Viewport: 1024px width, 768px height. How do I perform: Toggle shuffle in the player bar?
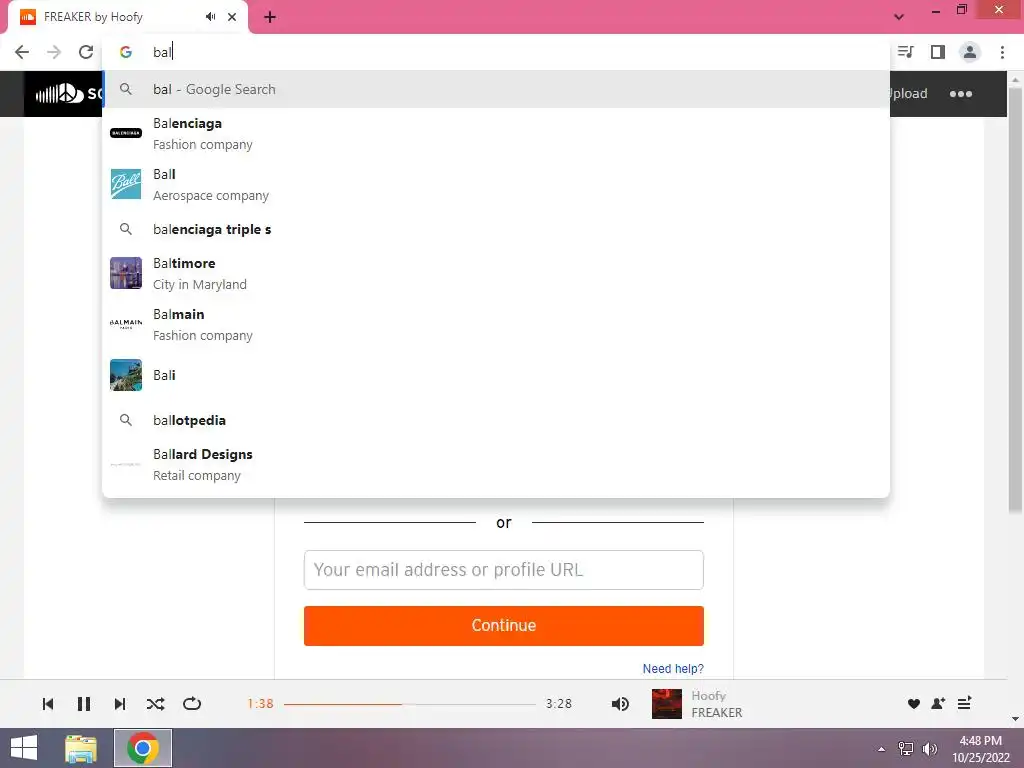(155, 704)
